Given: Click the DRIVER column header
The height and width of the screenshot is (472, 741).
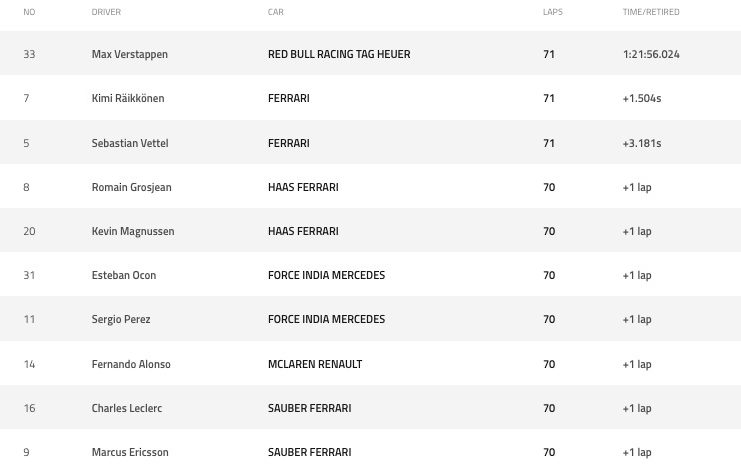Looking at the screenshot, I should (x=106, y=12).
